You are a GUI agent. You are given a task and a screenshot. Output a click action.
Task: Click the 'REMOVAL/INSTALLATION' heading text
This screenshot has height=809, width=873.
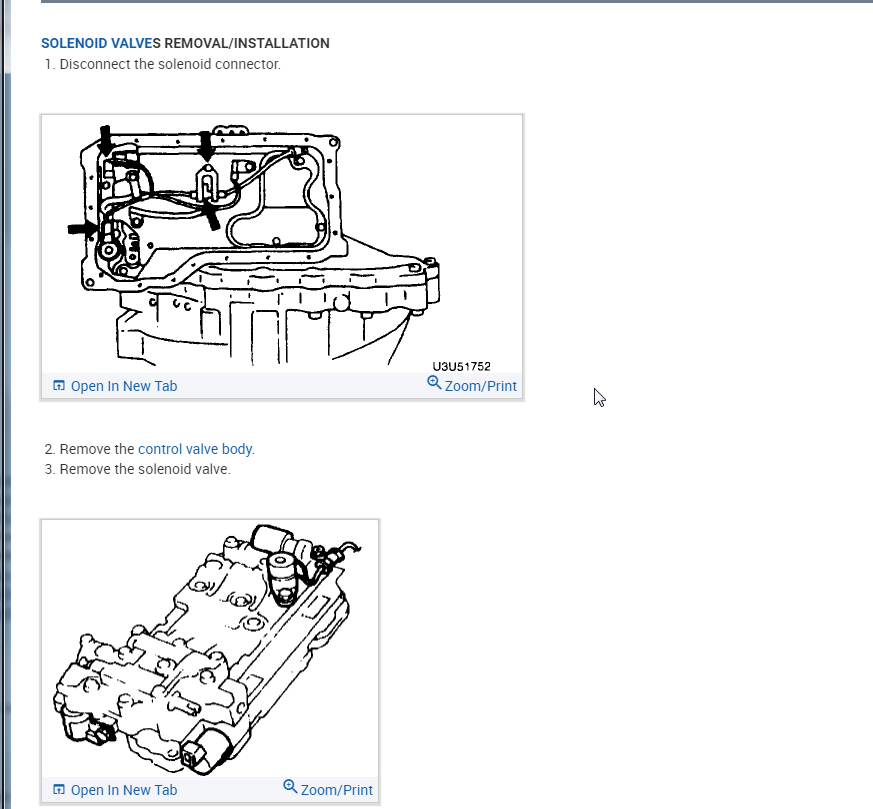click(247, 43)
